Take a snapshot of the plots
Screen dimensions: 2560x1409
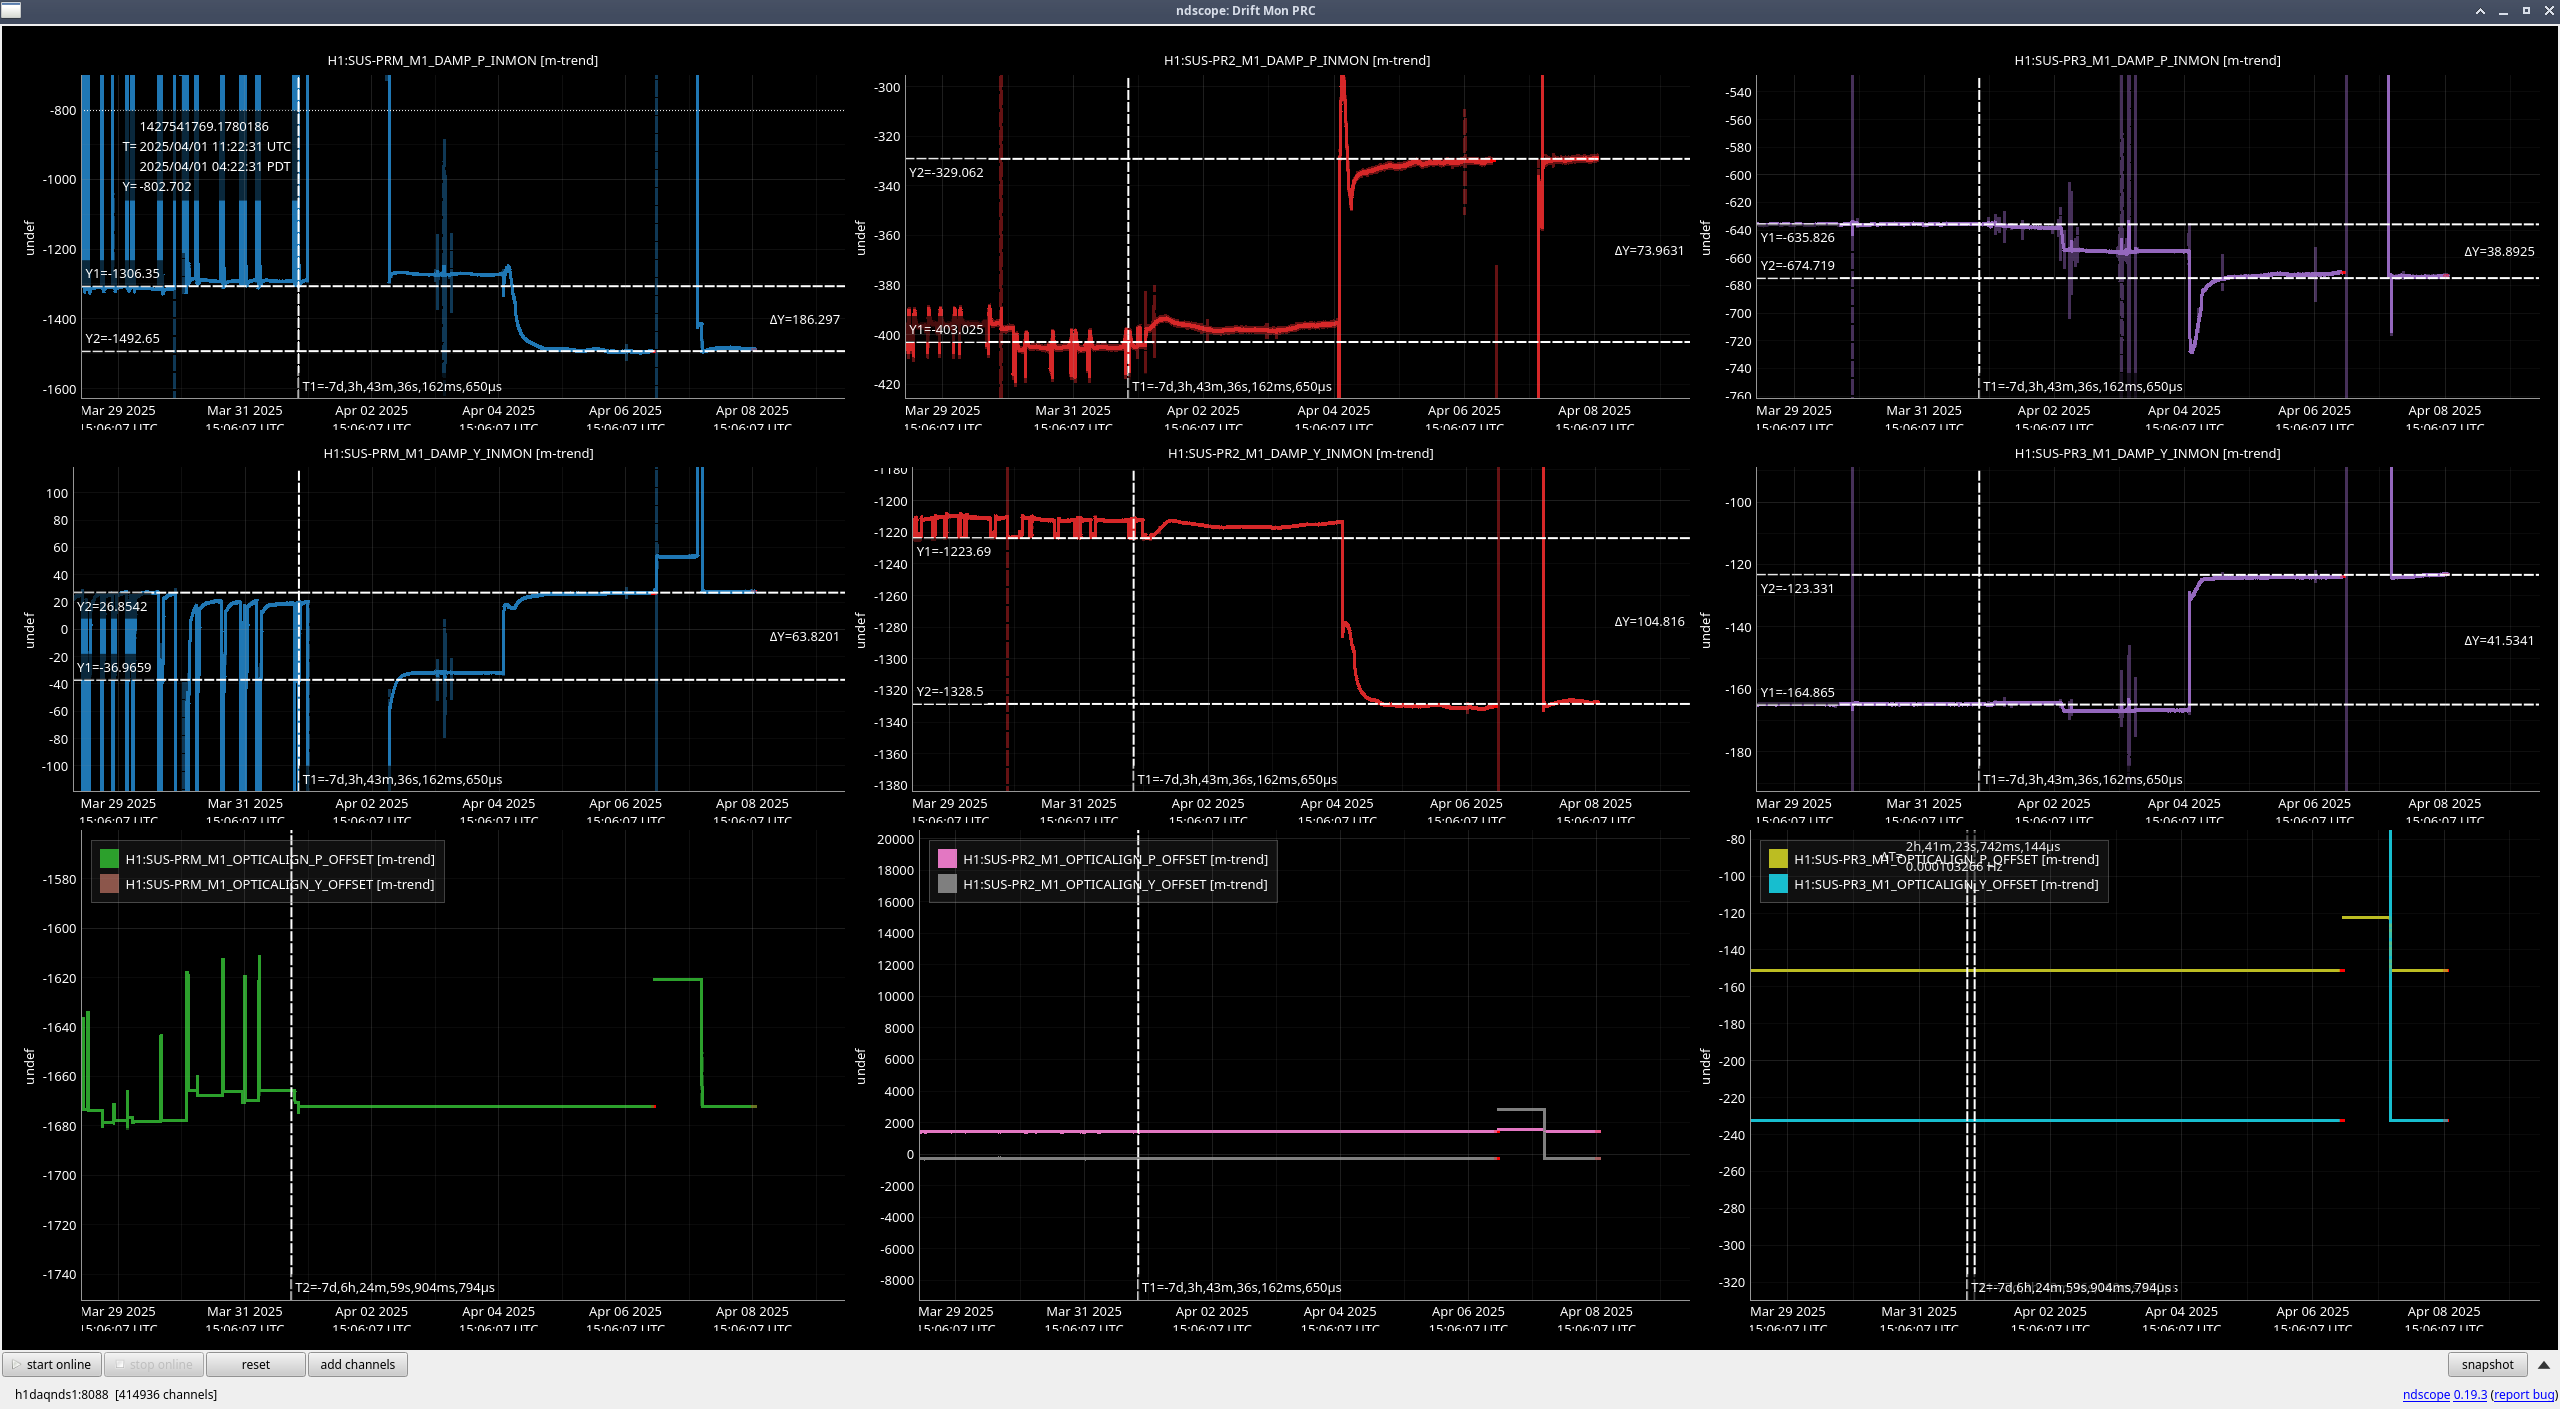tap(2487, 1364)
